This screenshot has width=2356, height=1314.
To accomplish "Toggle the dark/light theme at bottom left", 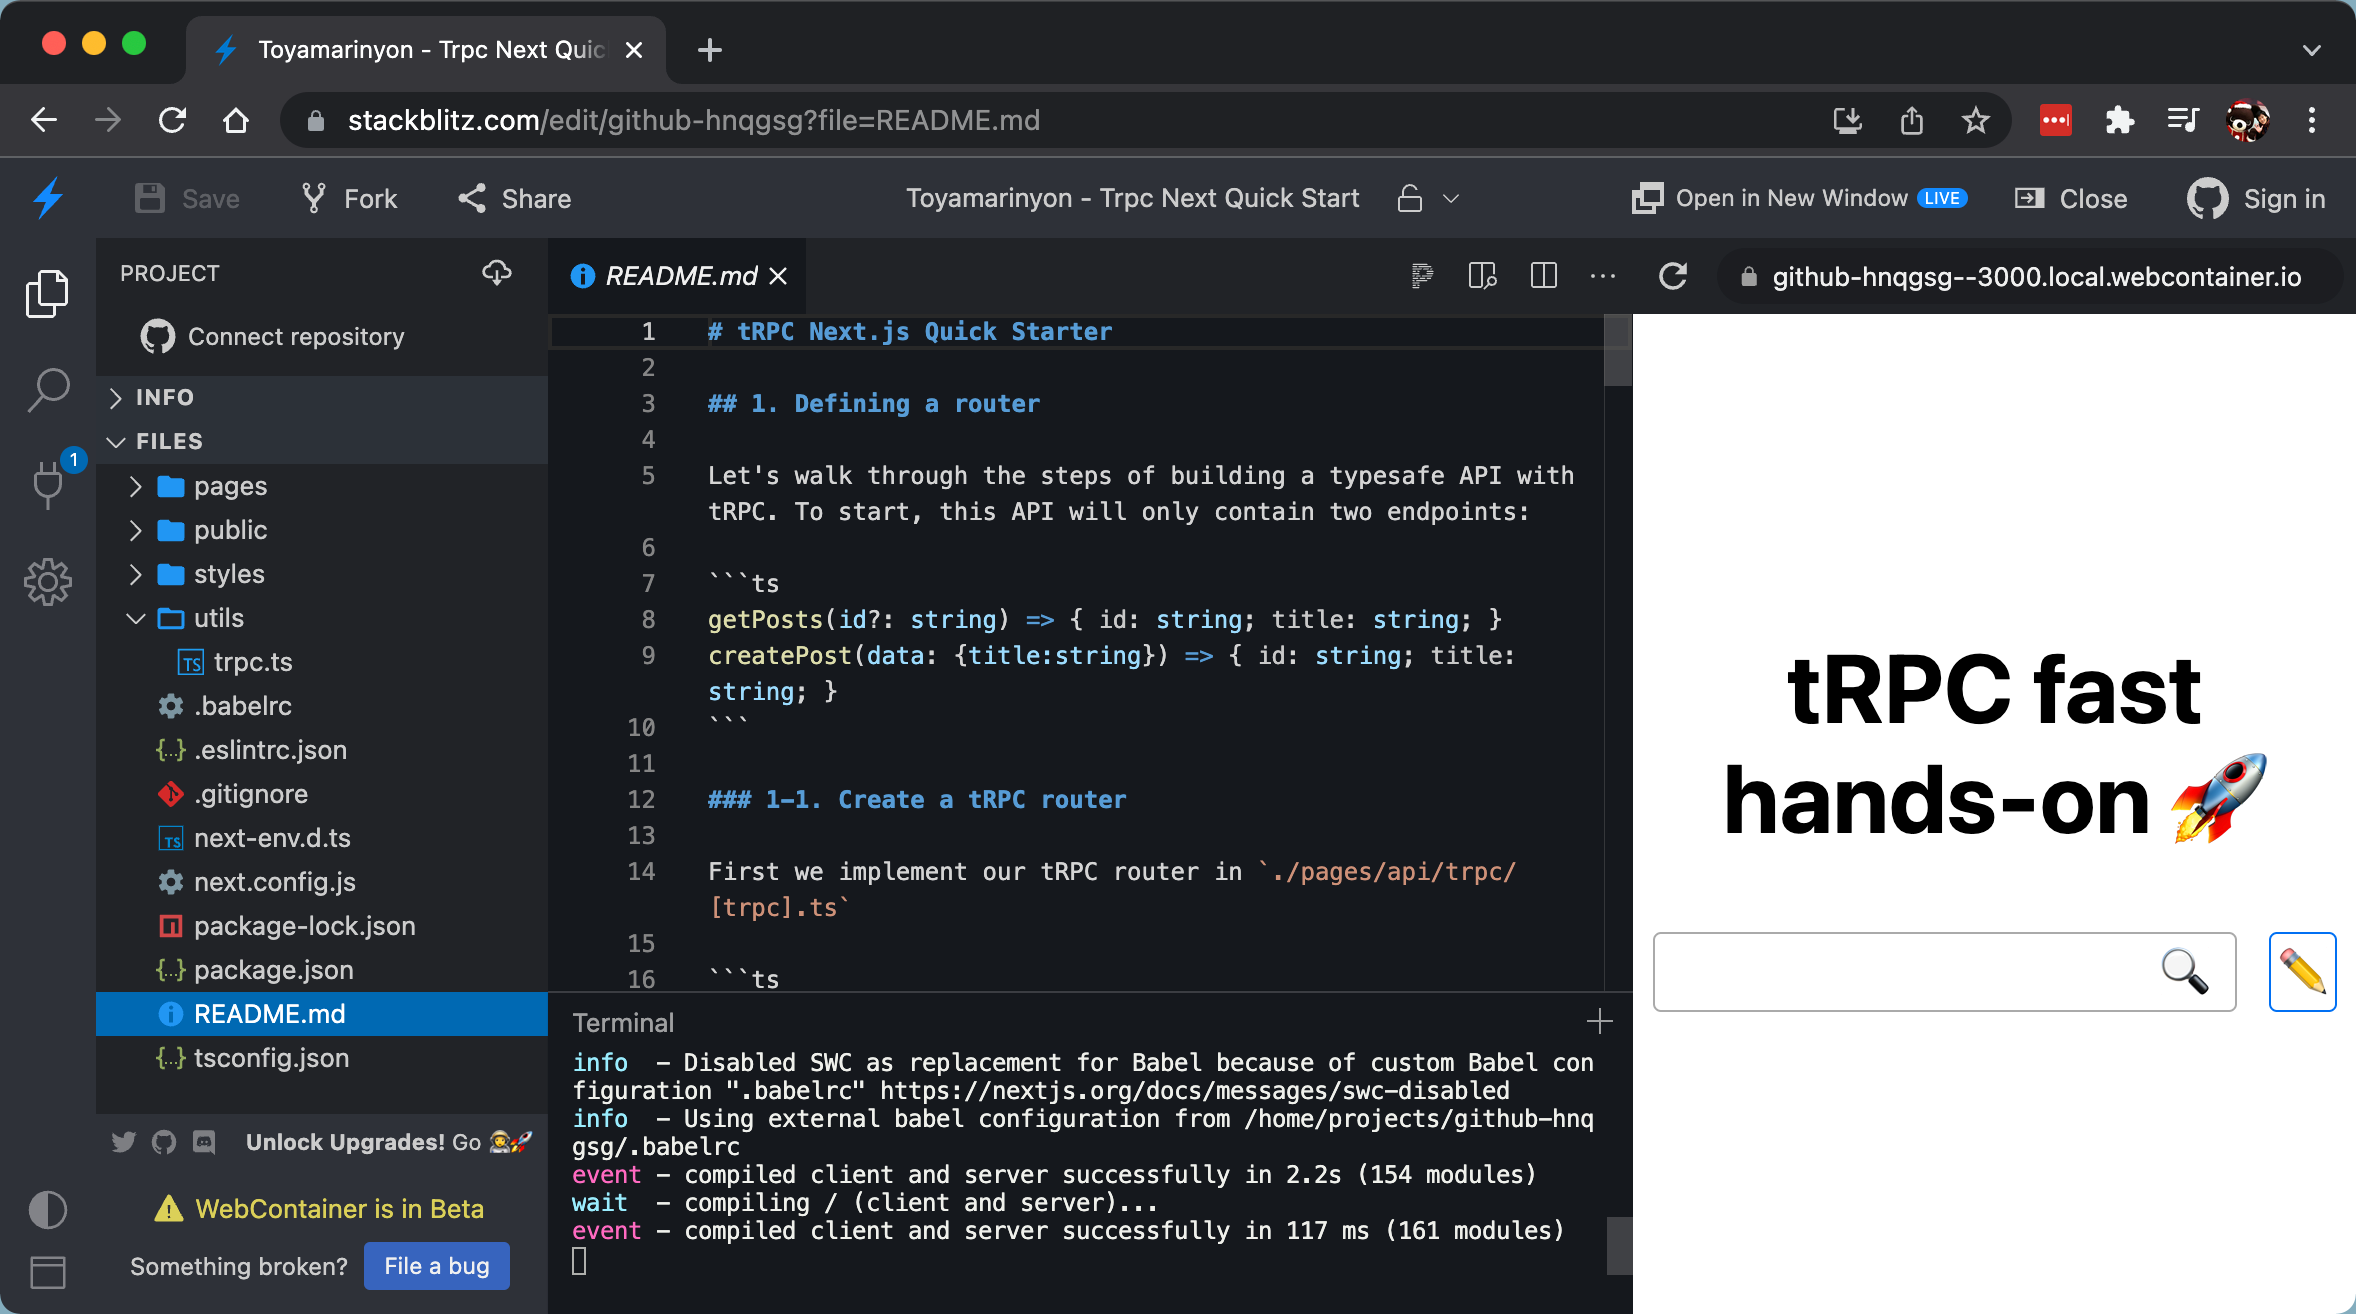I will [47, 1209].
